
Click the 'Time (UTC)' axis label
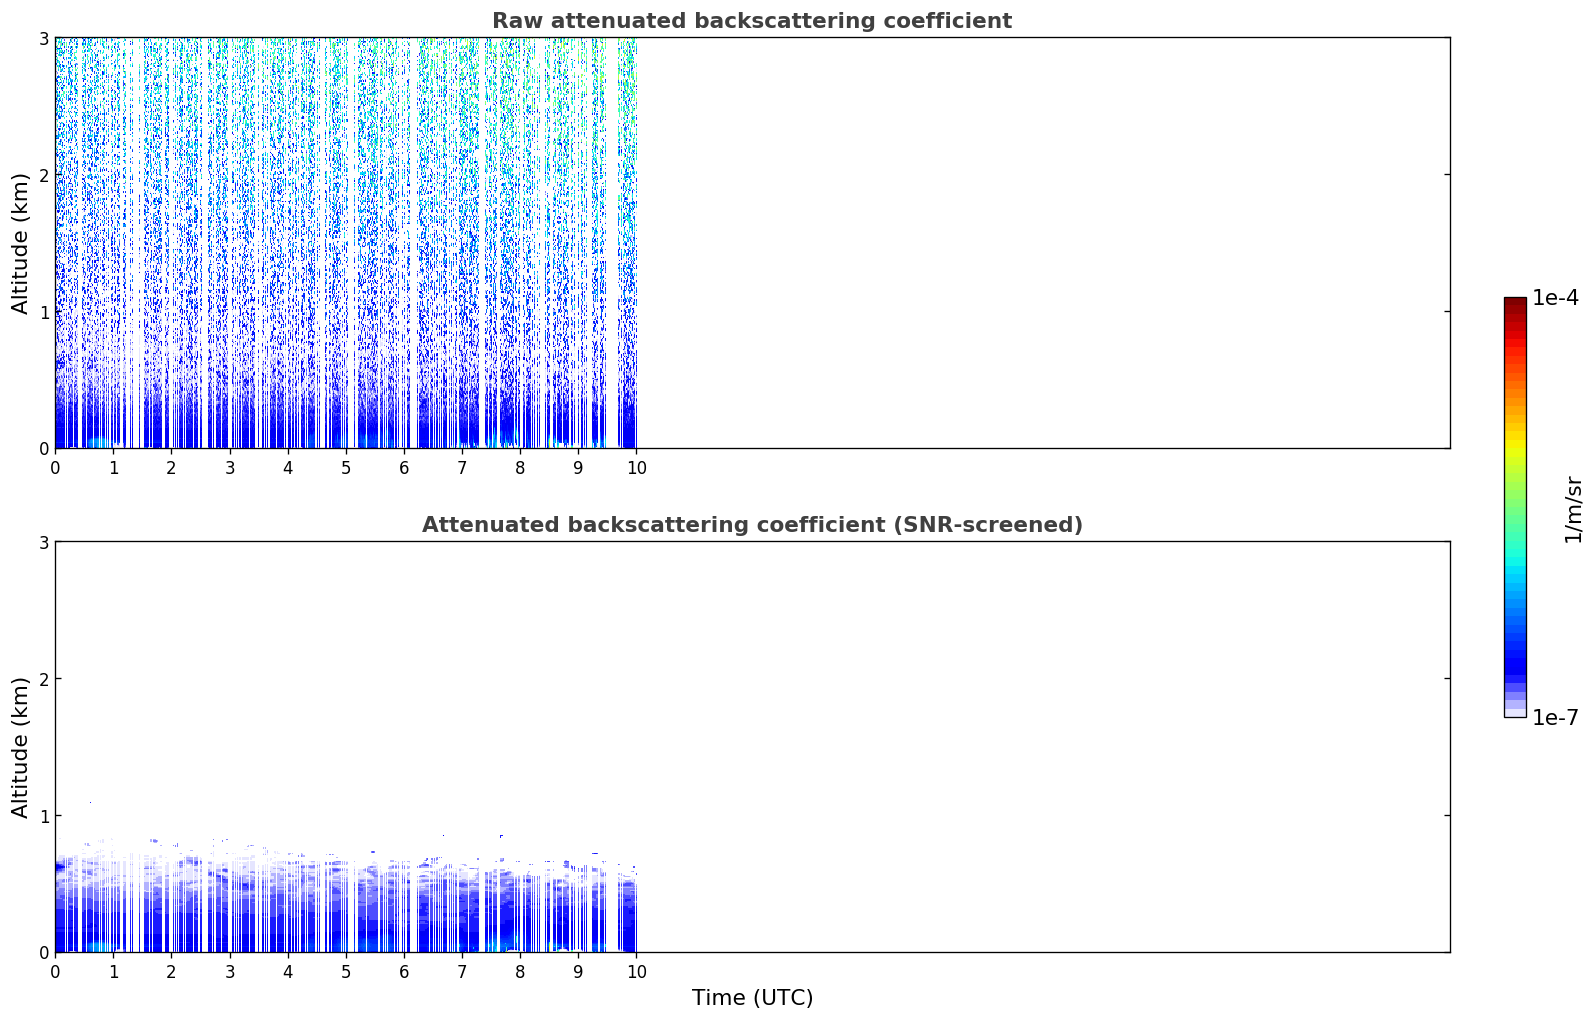pyautogui.click(x=752, y=998)
